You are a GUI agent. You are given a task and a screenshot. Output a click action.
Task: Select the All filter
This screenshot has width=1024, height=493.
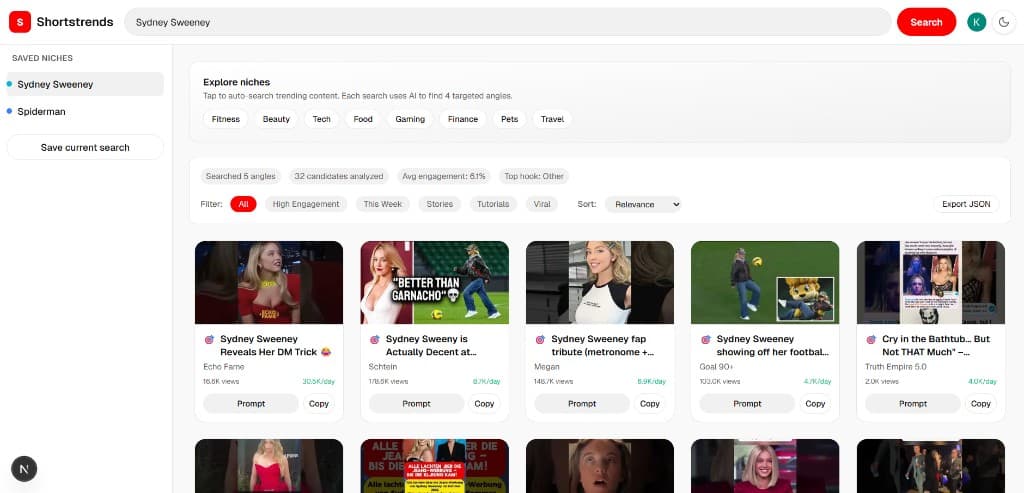click(244, 204)
